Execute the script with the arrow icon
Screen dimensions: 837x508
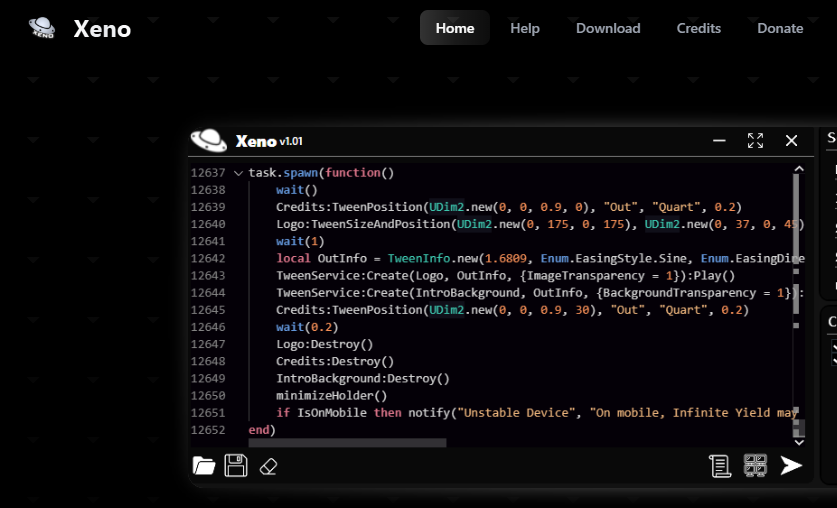tap(791, 465)
